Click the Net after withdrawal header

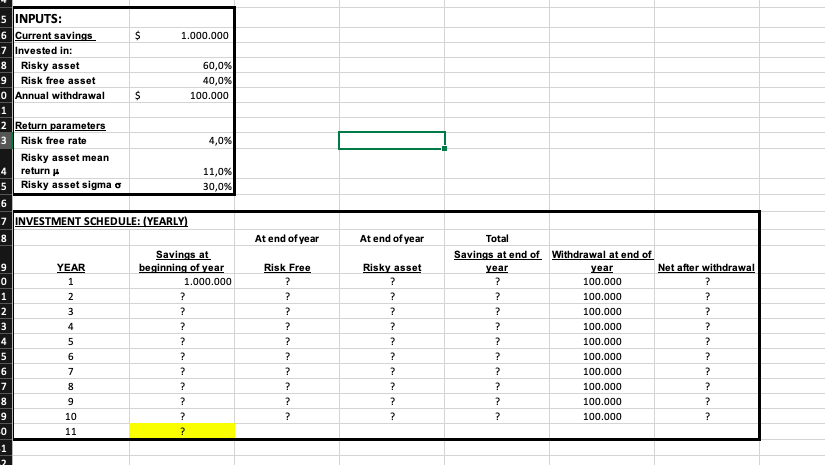[707, 267]
